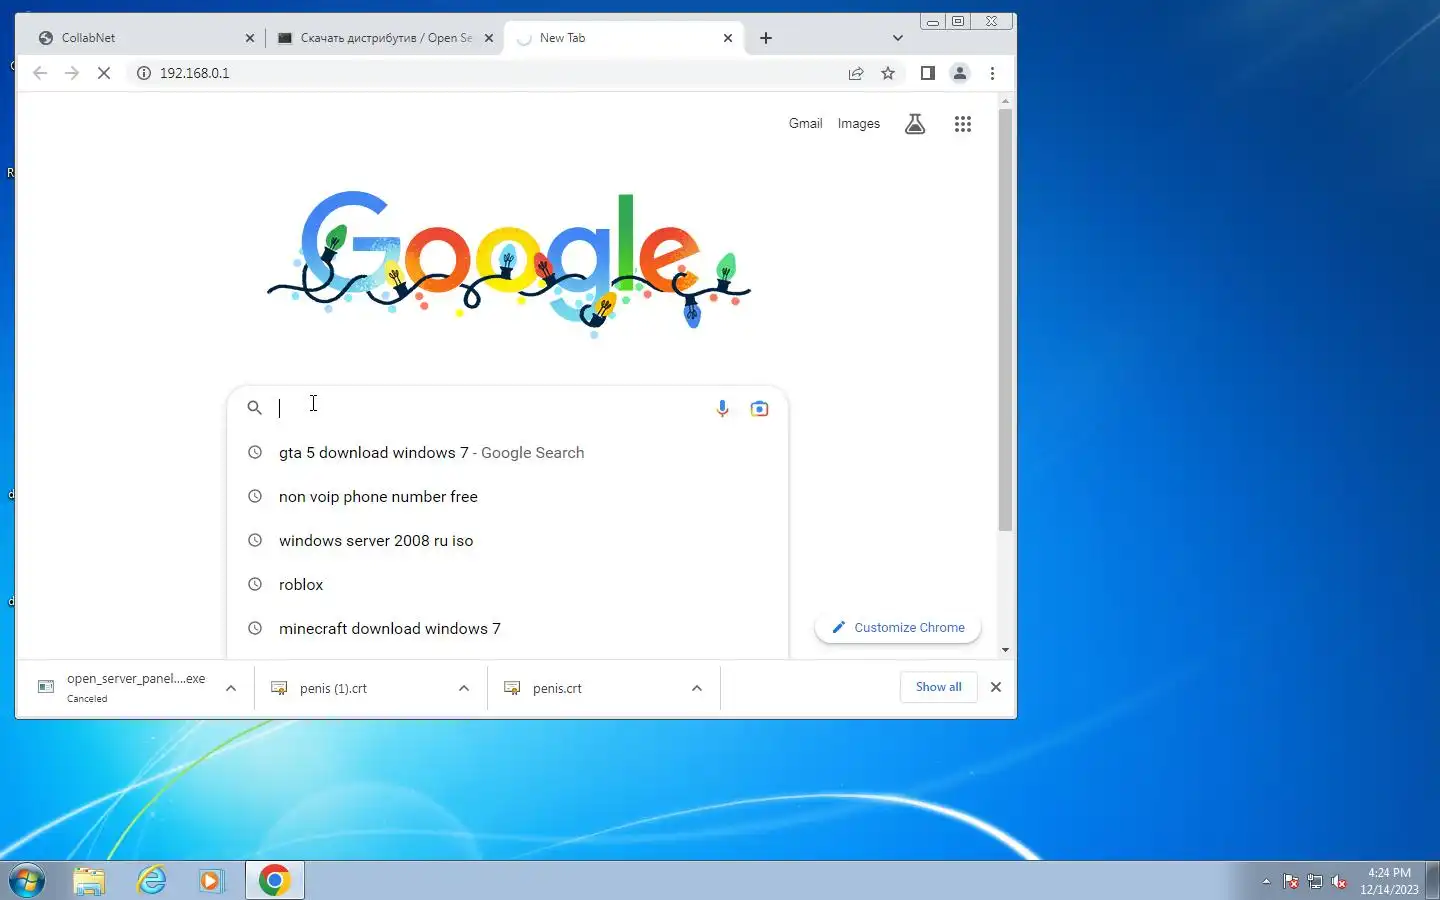Click the browser forward arrow
Screen dimensions: 1440x900
click(x=72, y=73)
